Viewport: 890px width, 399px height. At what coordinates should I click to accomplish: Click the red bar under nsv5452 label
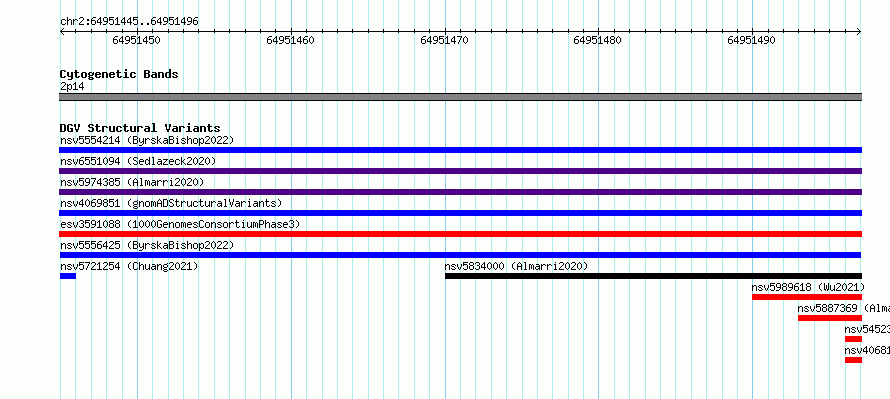coord(853,339)
